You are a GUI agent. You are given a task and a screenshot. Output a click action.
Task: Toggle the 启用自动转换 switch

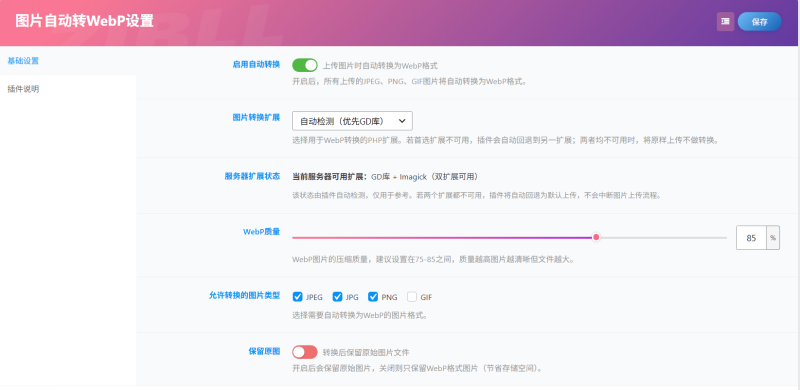click(x=305, y=65)
